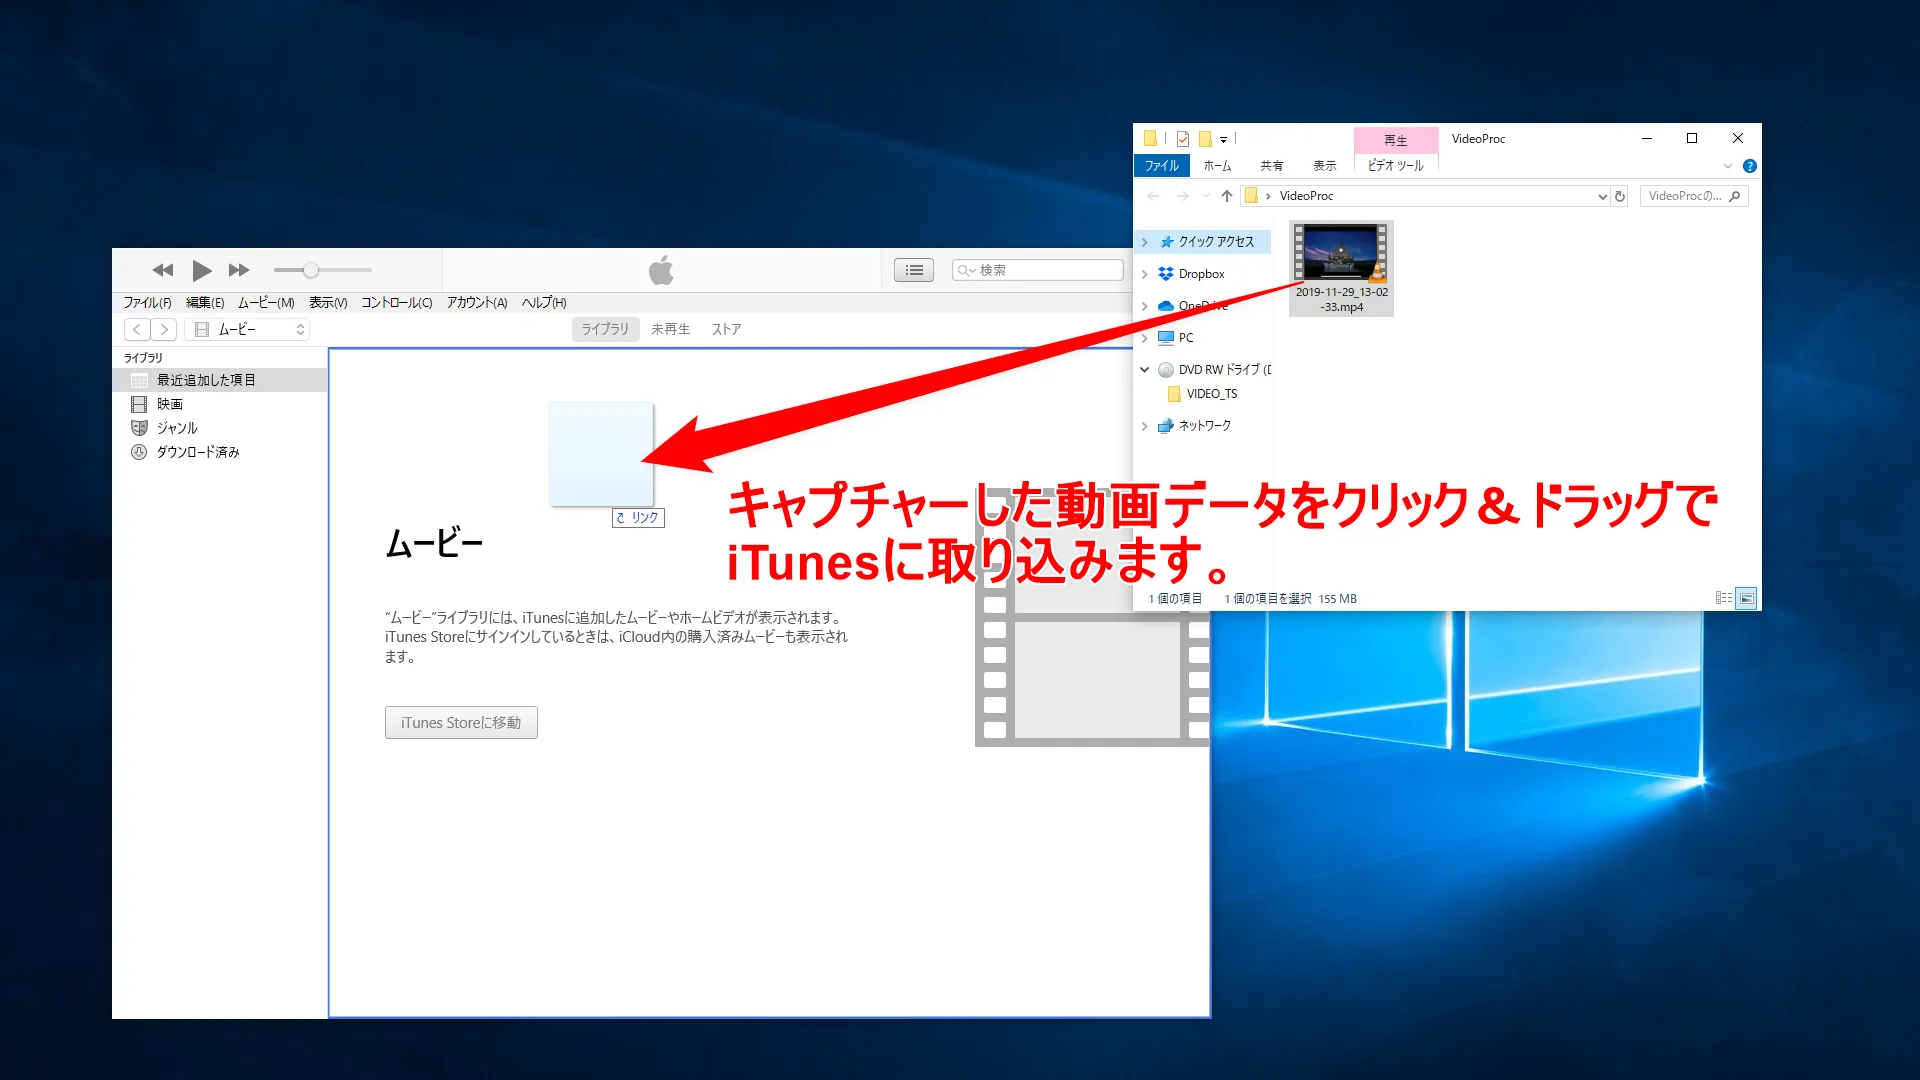Select Dropbox in navigation pane
The height and width of the screenshot is (1080, 1920).
1201,274
